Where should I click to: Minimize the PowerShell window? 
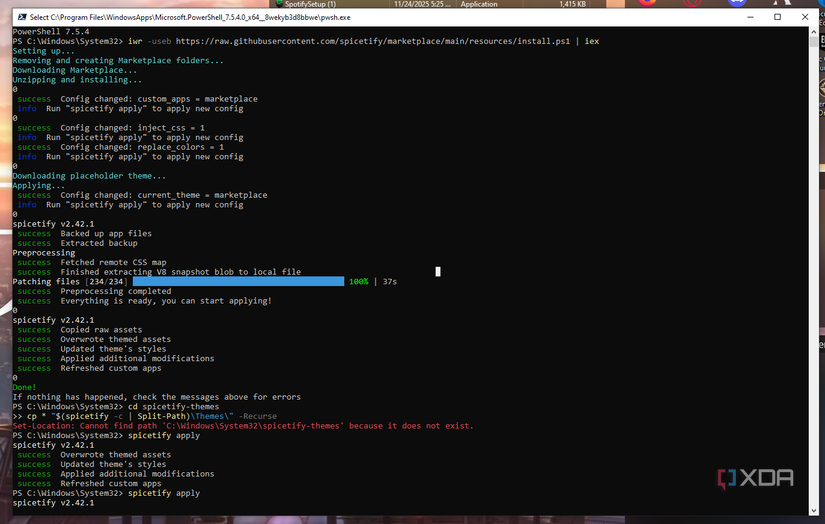(x=750, y=17)
